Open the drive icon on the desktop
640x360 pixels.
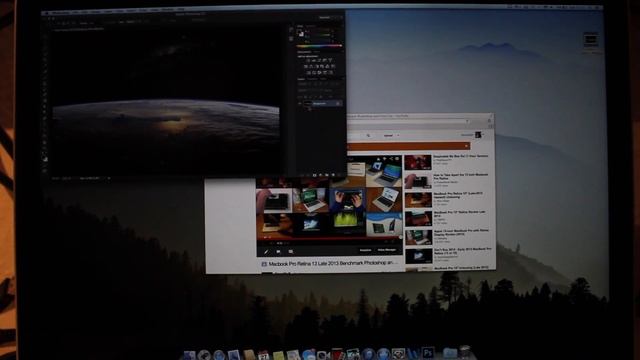(x=591, y=40)
